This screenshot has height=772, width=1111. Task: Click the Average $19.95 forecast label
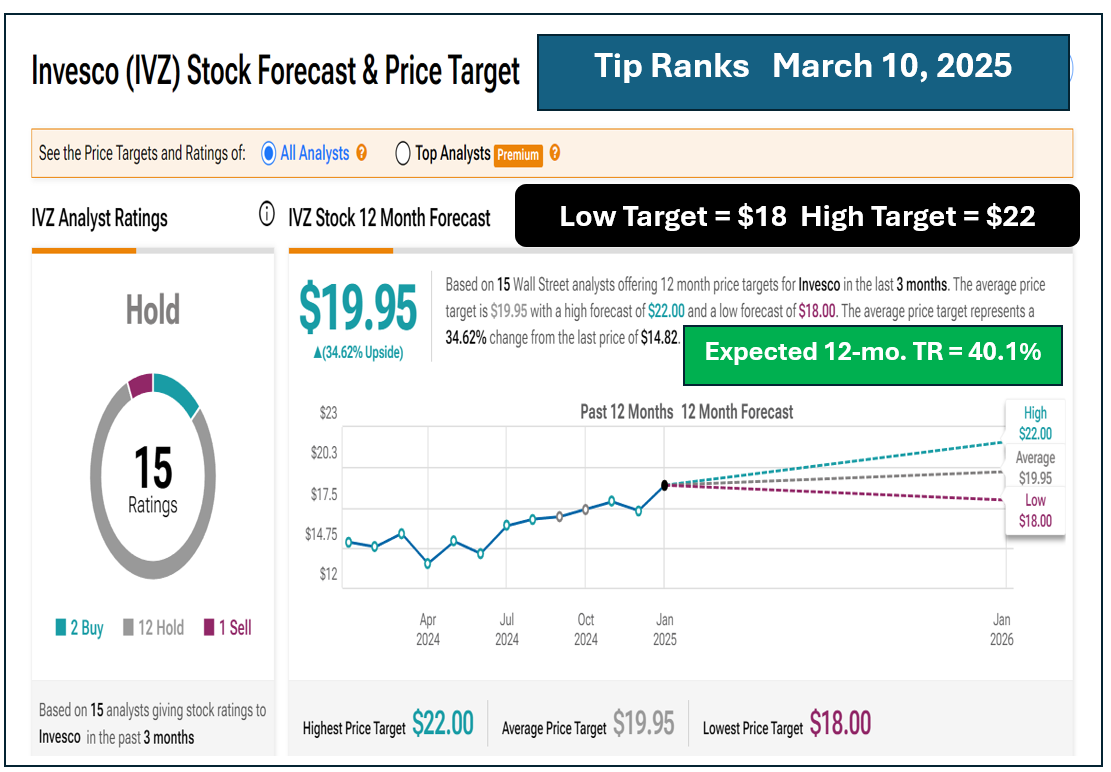(x=1035, y=468)
